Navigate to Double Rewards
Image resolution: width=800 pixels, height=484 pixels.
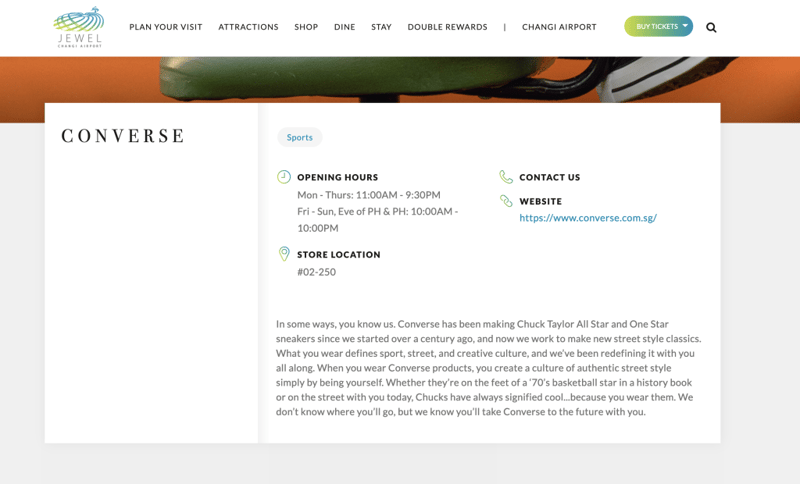[447, 27]
